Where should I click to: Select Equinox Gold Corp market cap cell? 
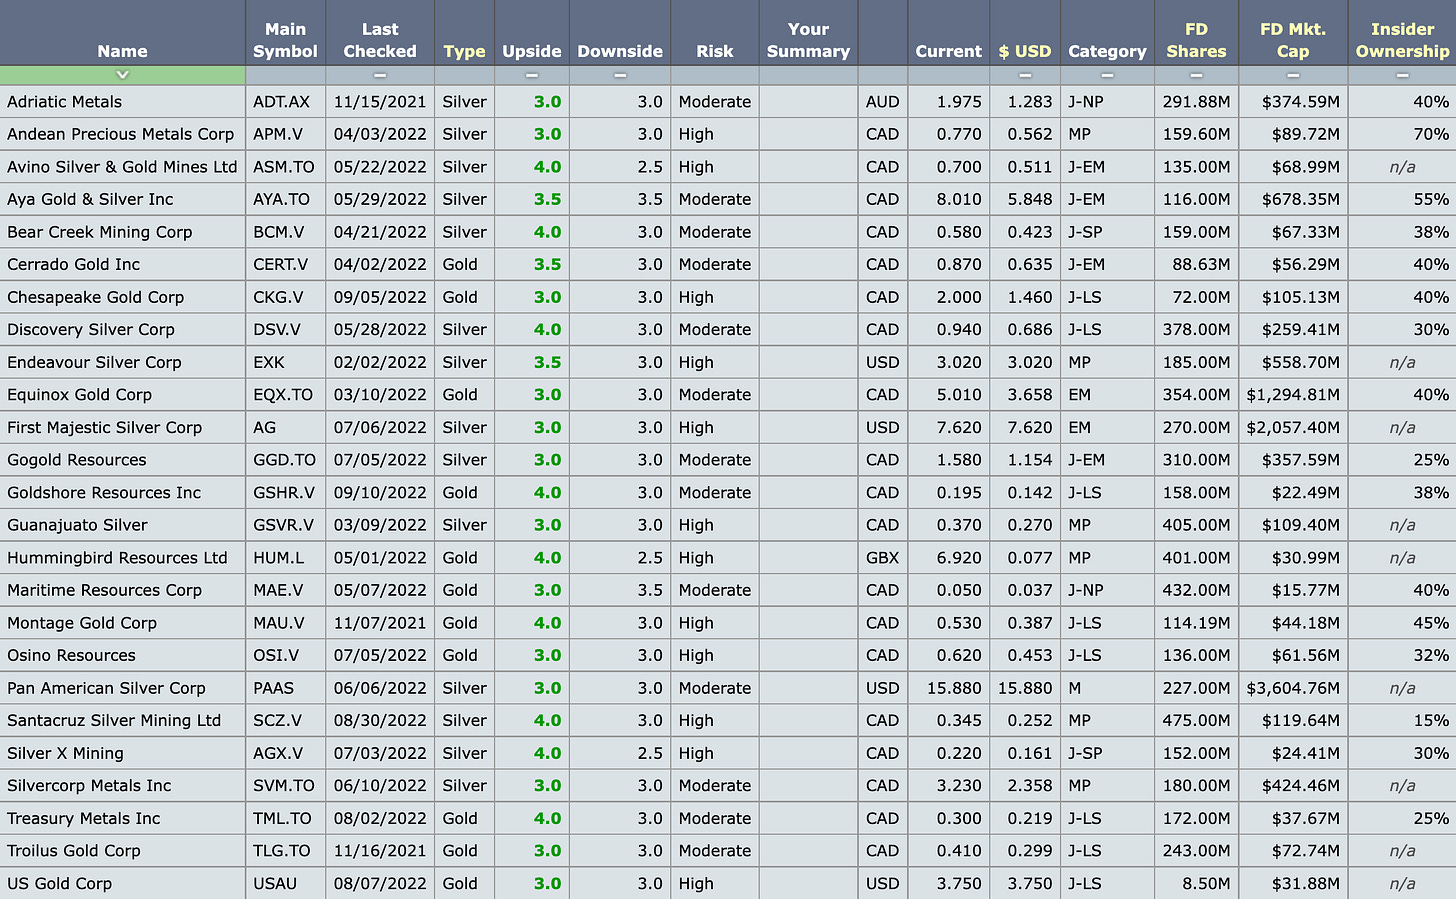tap(1292, 394)
